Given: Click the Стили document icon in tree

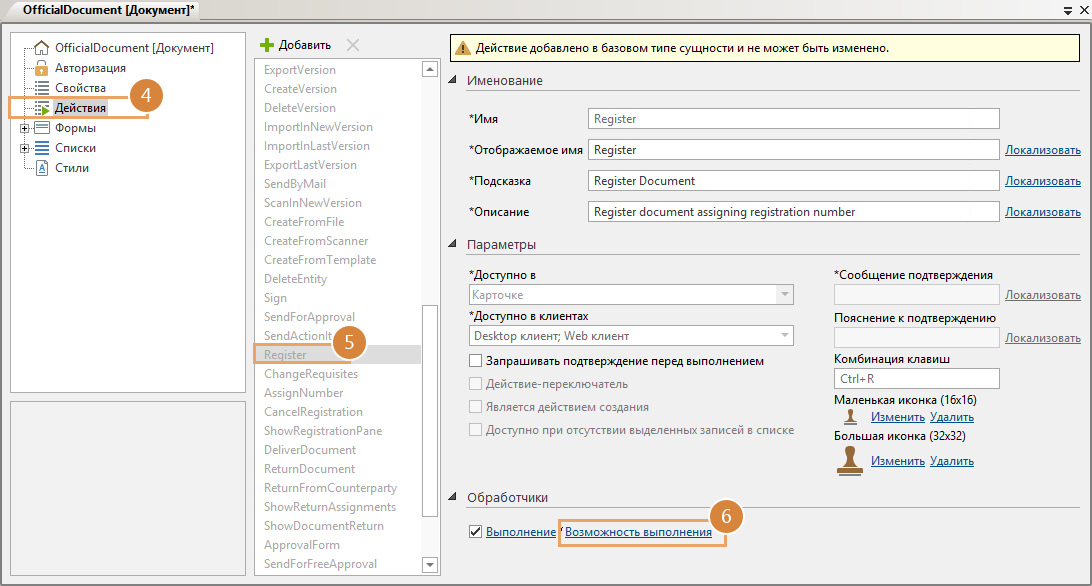Looking at the screenshot, I should 41,168.
